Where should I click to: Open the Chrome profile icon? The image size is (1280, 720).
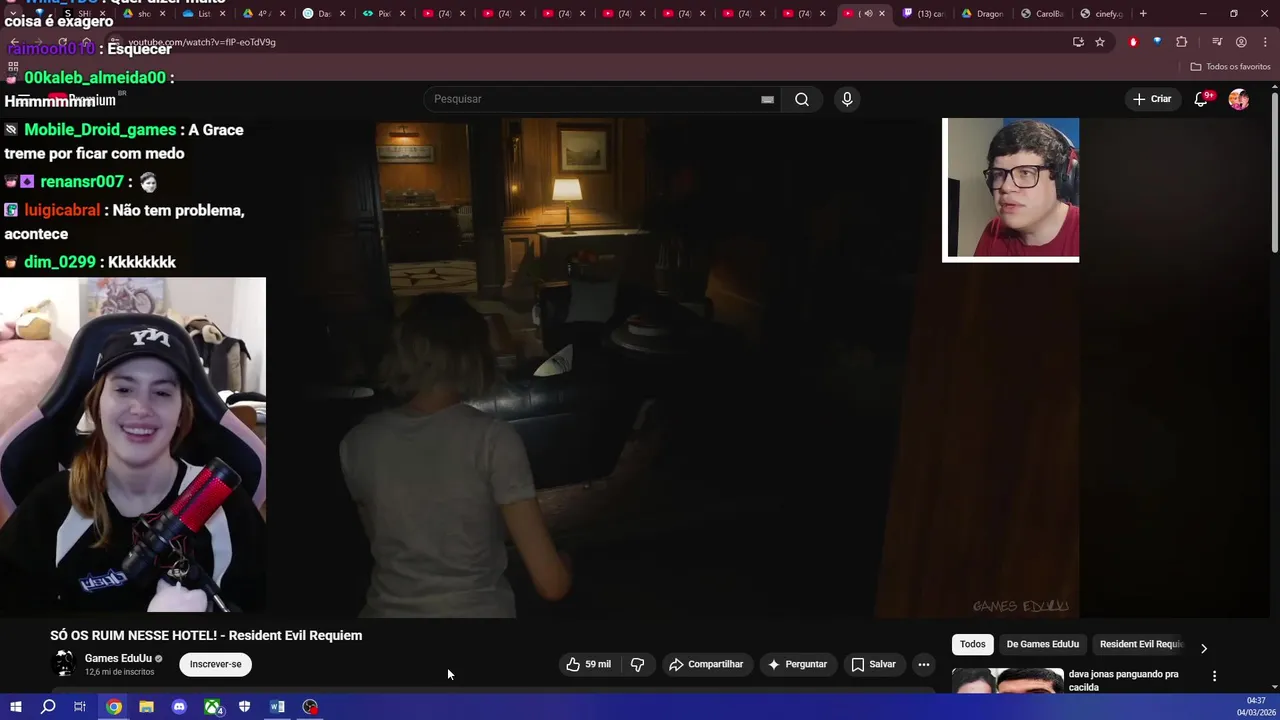click(1241, 42)
